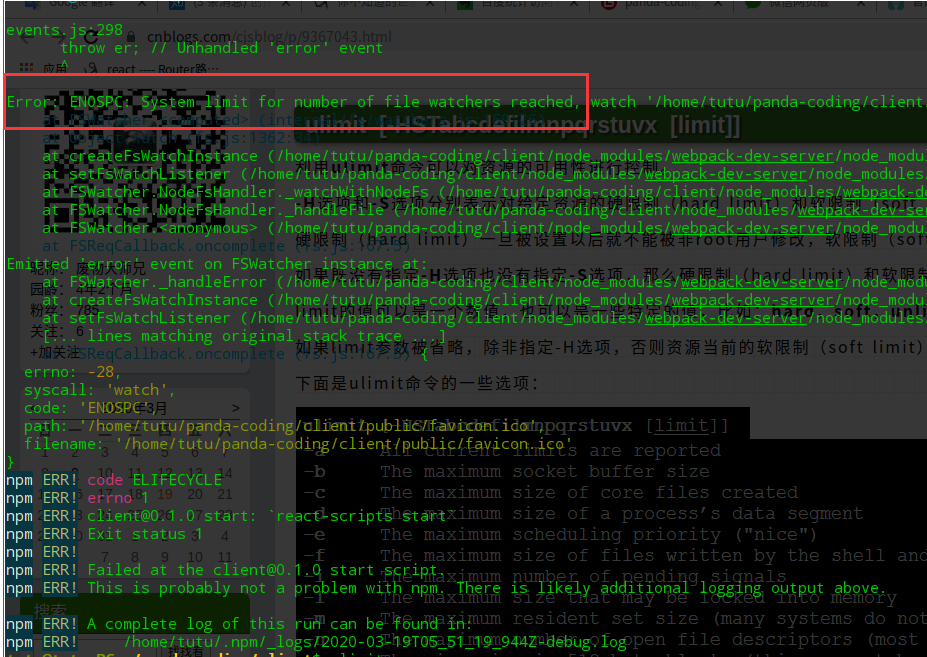The image size is (927, 657).
Task: Open the 'react ---- Router路' bookmark
Action: (x=152, y=69)
